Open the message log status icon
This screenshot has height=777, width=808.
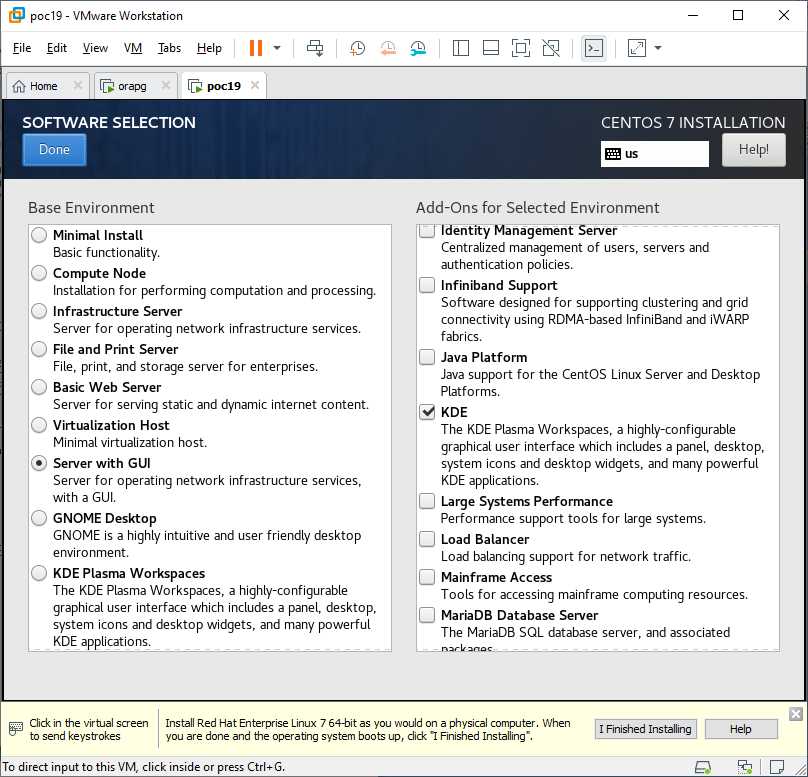point(777,767)
